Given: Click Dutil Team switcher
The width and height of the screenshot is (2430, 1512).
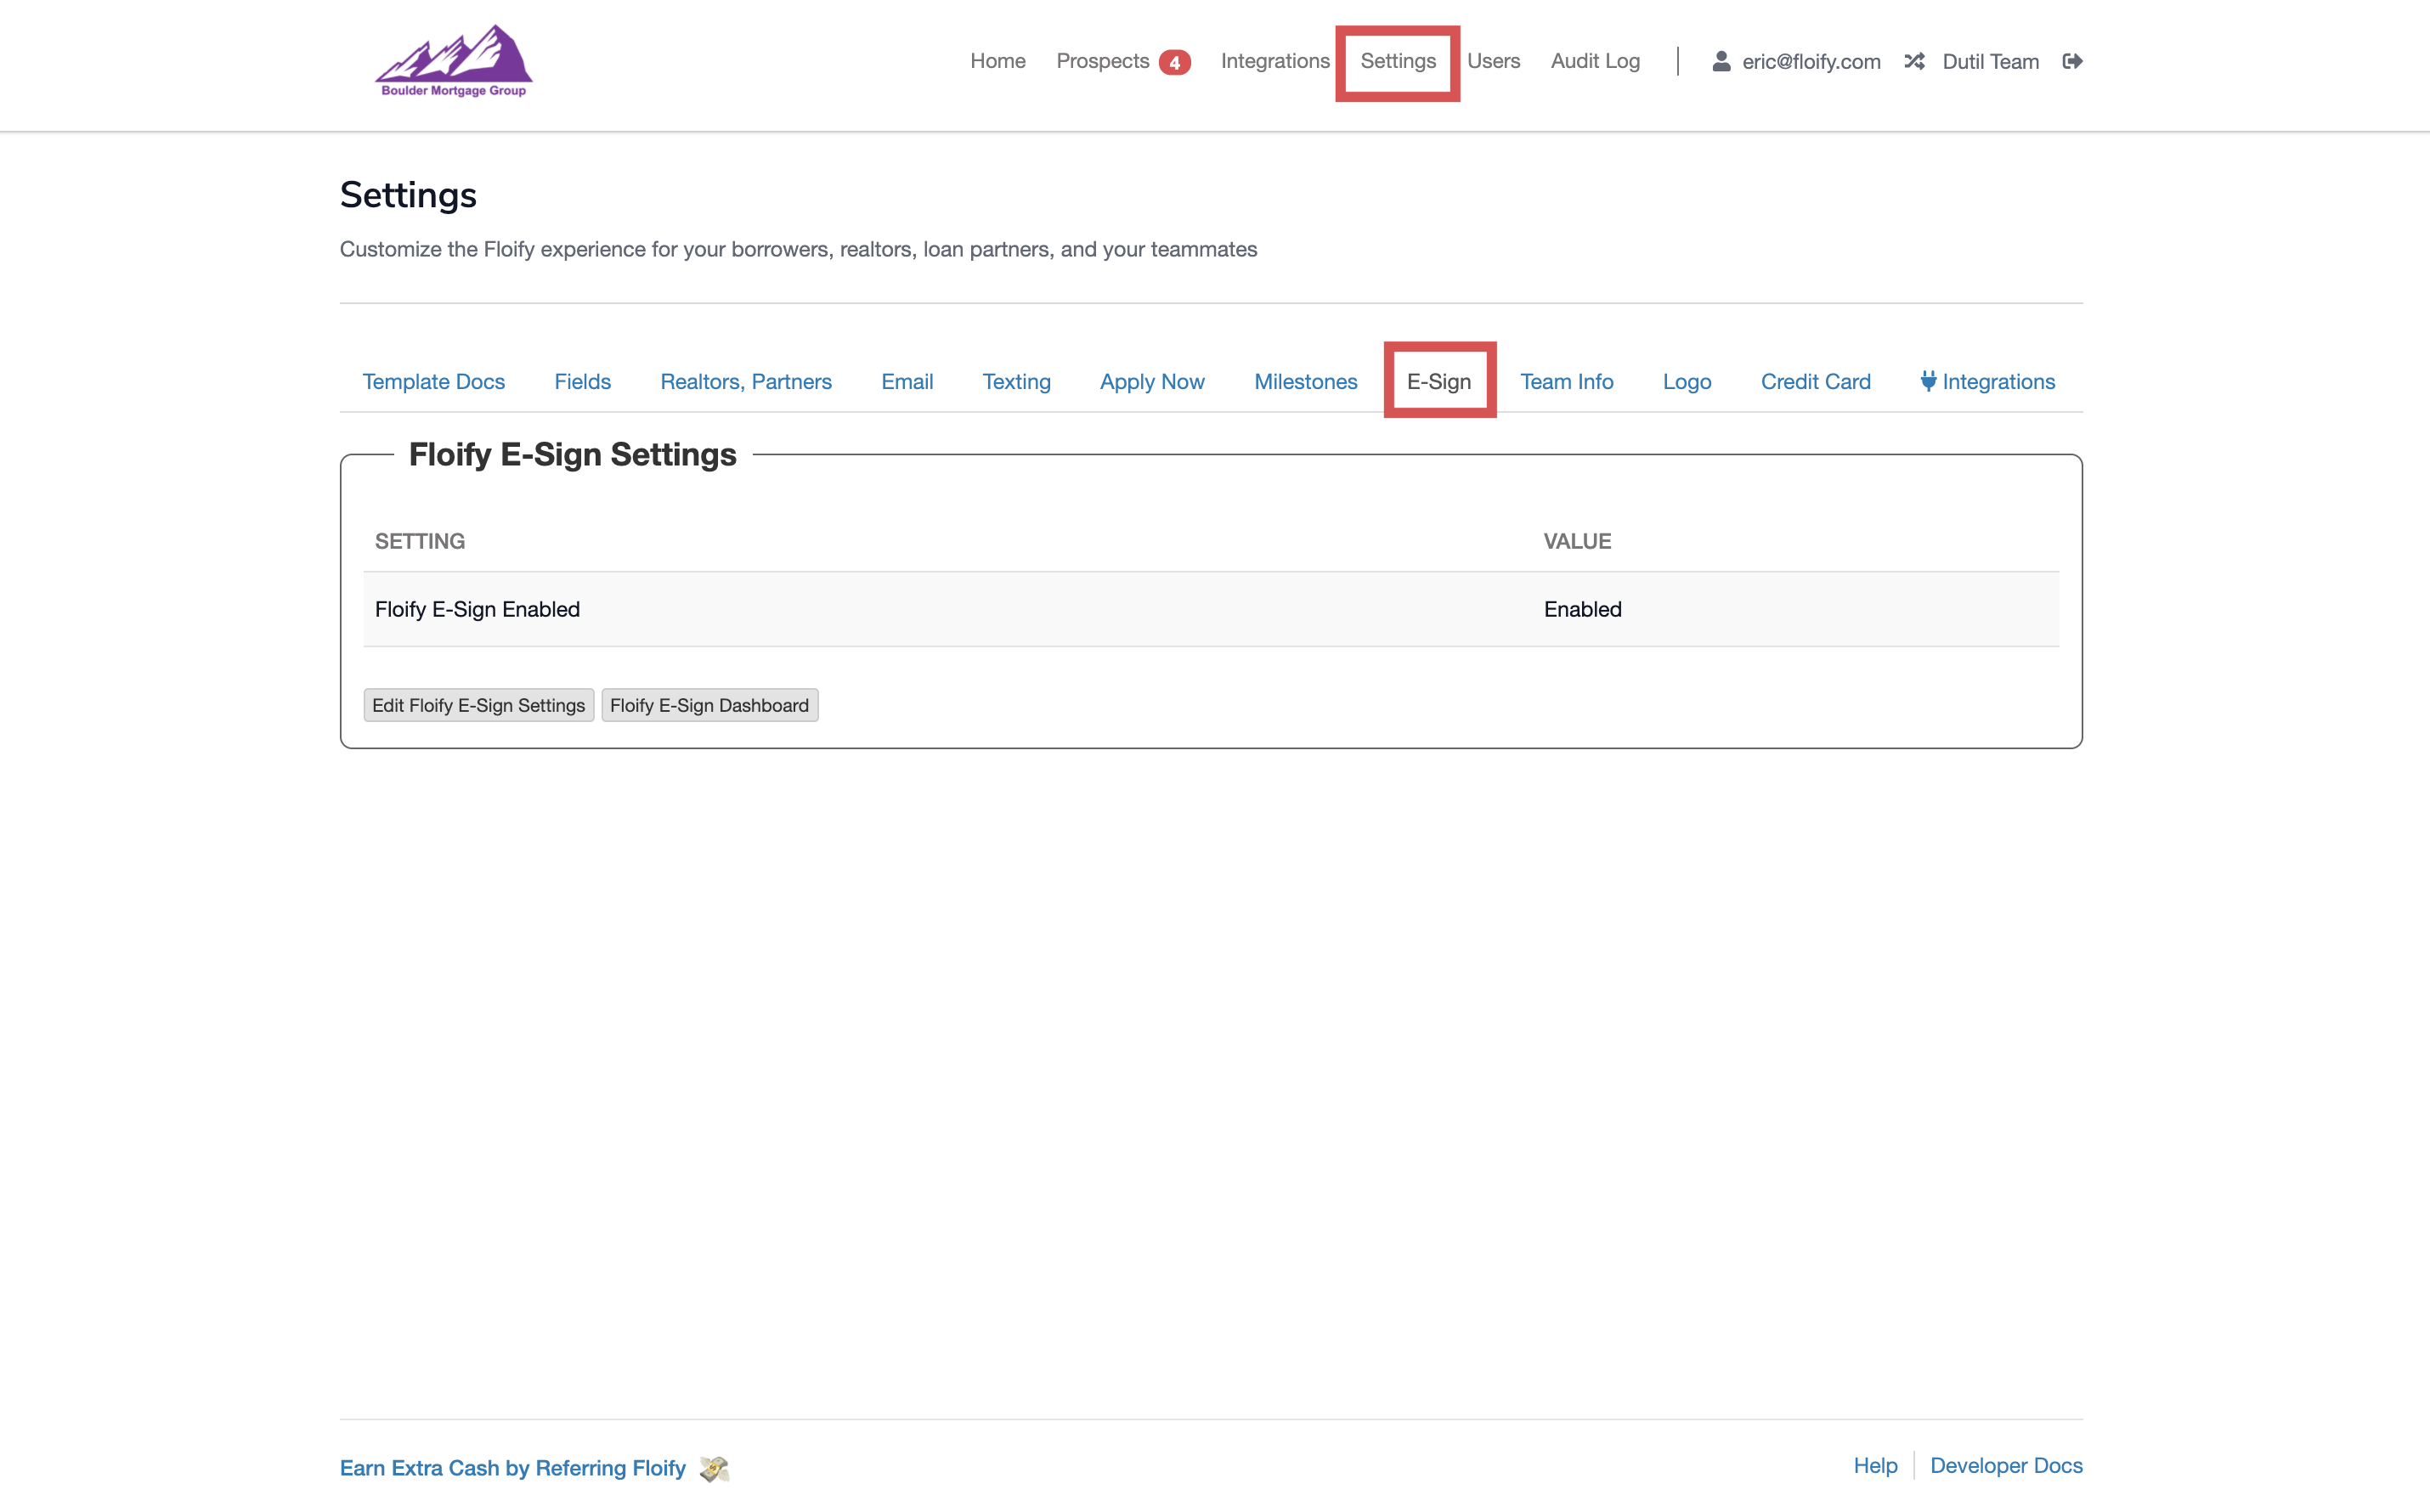Looking at the screenshot, I should pos(1990,62).
